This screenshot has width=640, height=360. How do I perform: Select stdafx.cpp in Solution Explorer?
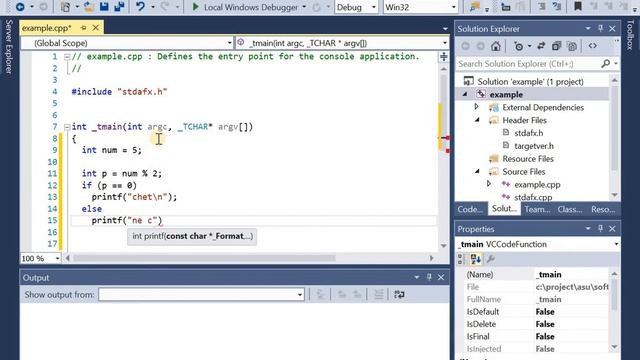533,197
